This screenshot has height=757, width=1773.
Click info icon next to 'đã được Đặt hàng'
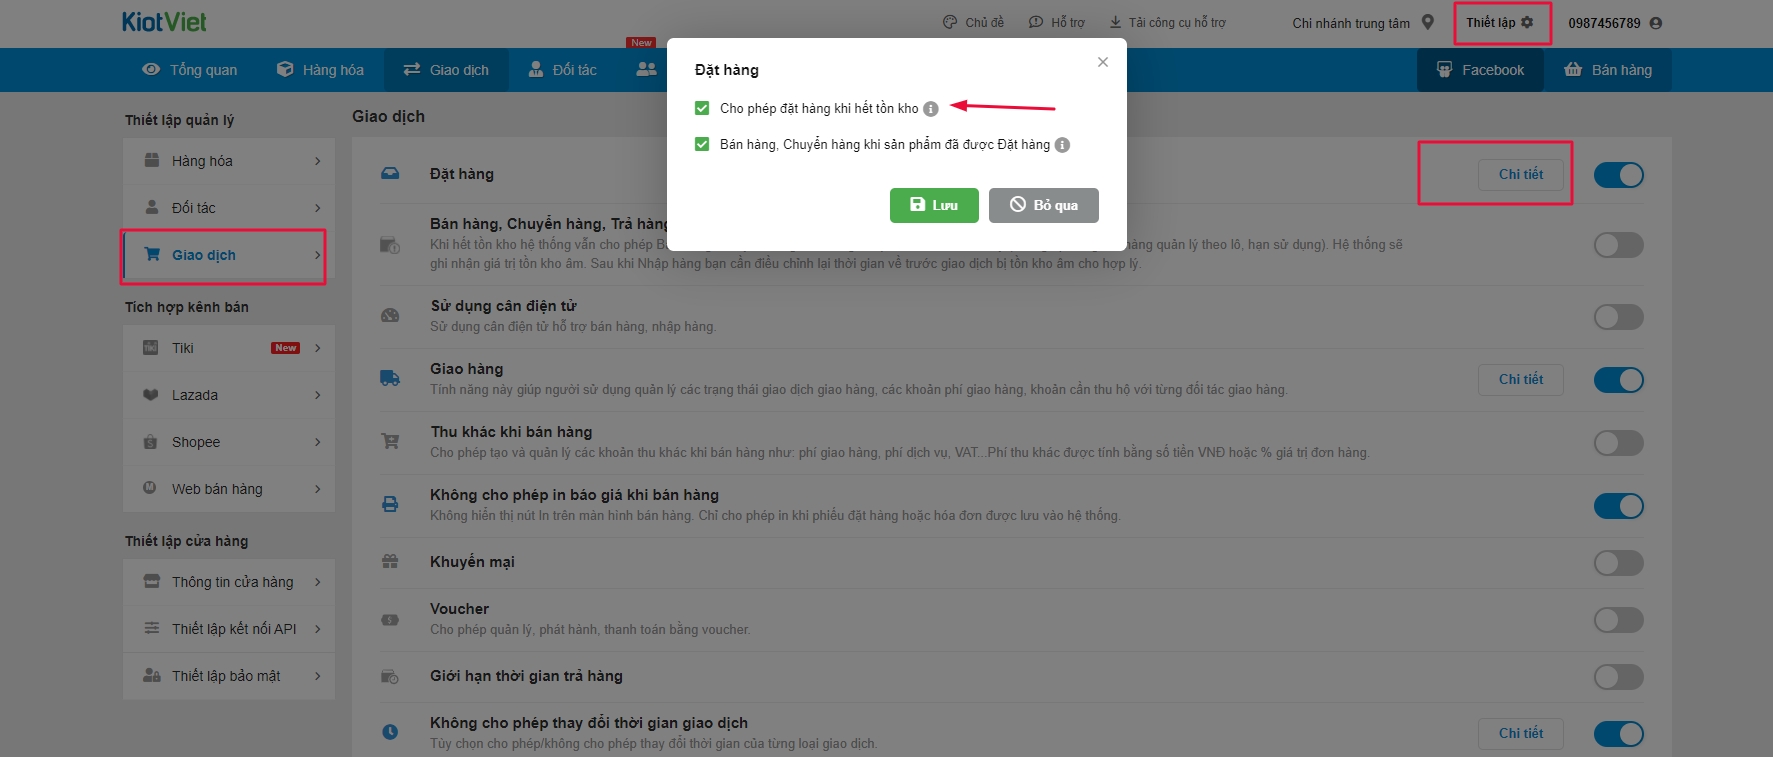click(x=1062, y=145)
